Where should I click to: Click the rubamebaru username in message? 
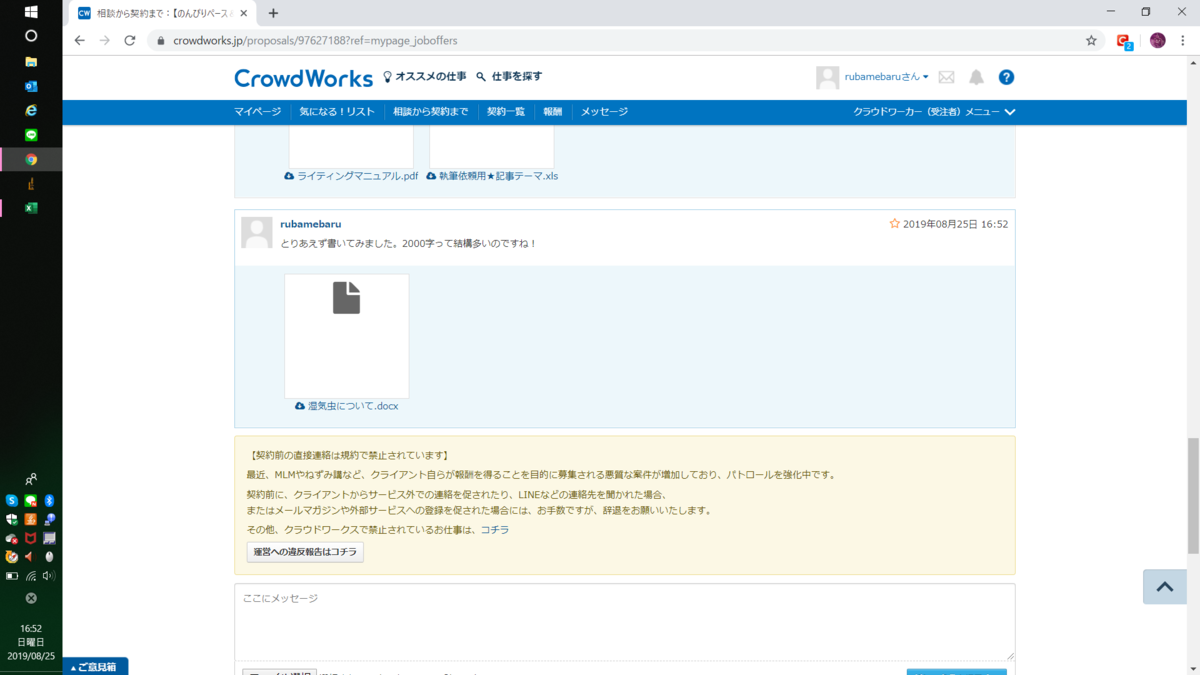(310, 224)
